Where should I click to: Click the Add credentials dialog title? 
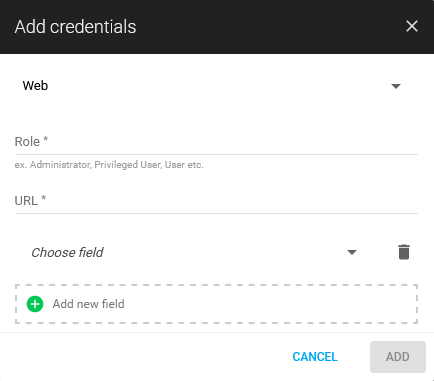point(75,27)
